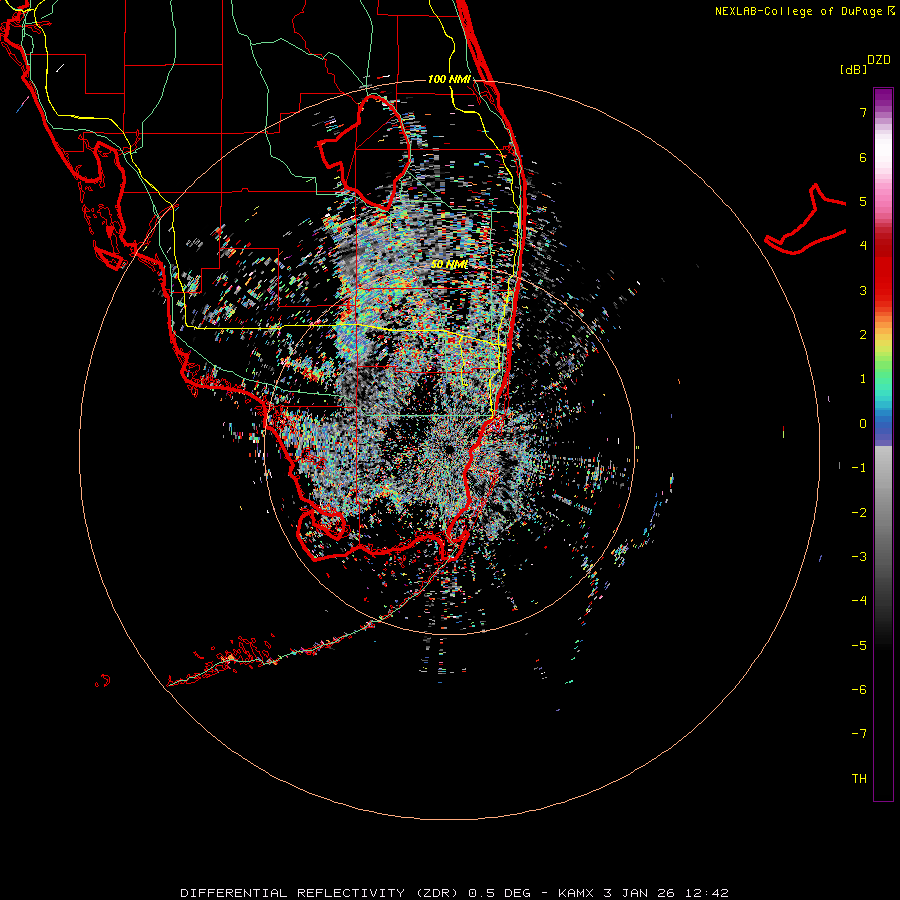
Task: Click the bottom caption DIFFERENTIAL REFLECTIVITY (ZDR) 0.5 DEG - KAMX 3 JAN 26 12:42
Action: (454, 893)
